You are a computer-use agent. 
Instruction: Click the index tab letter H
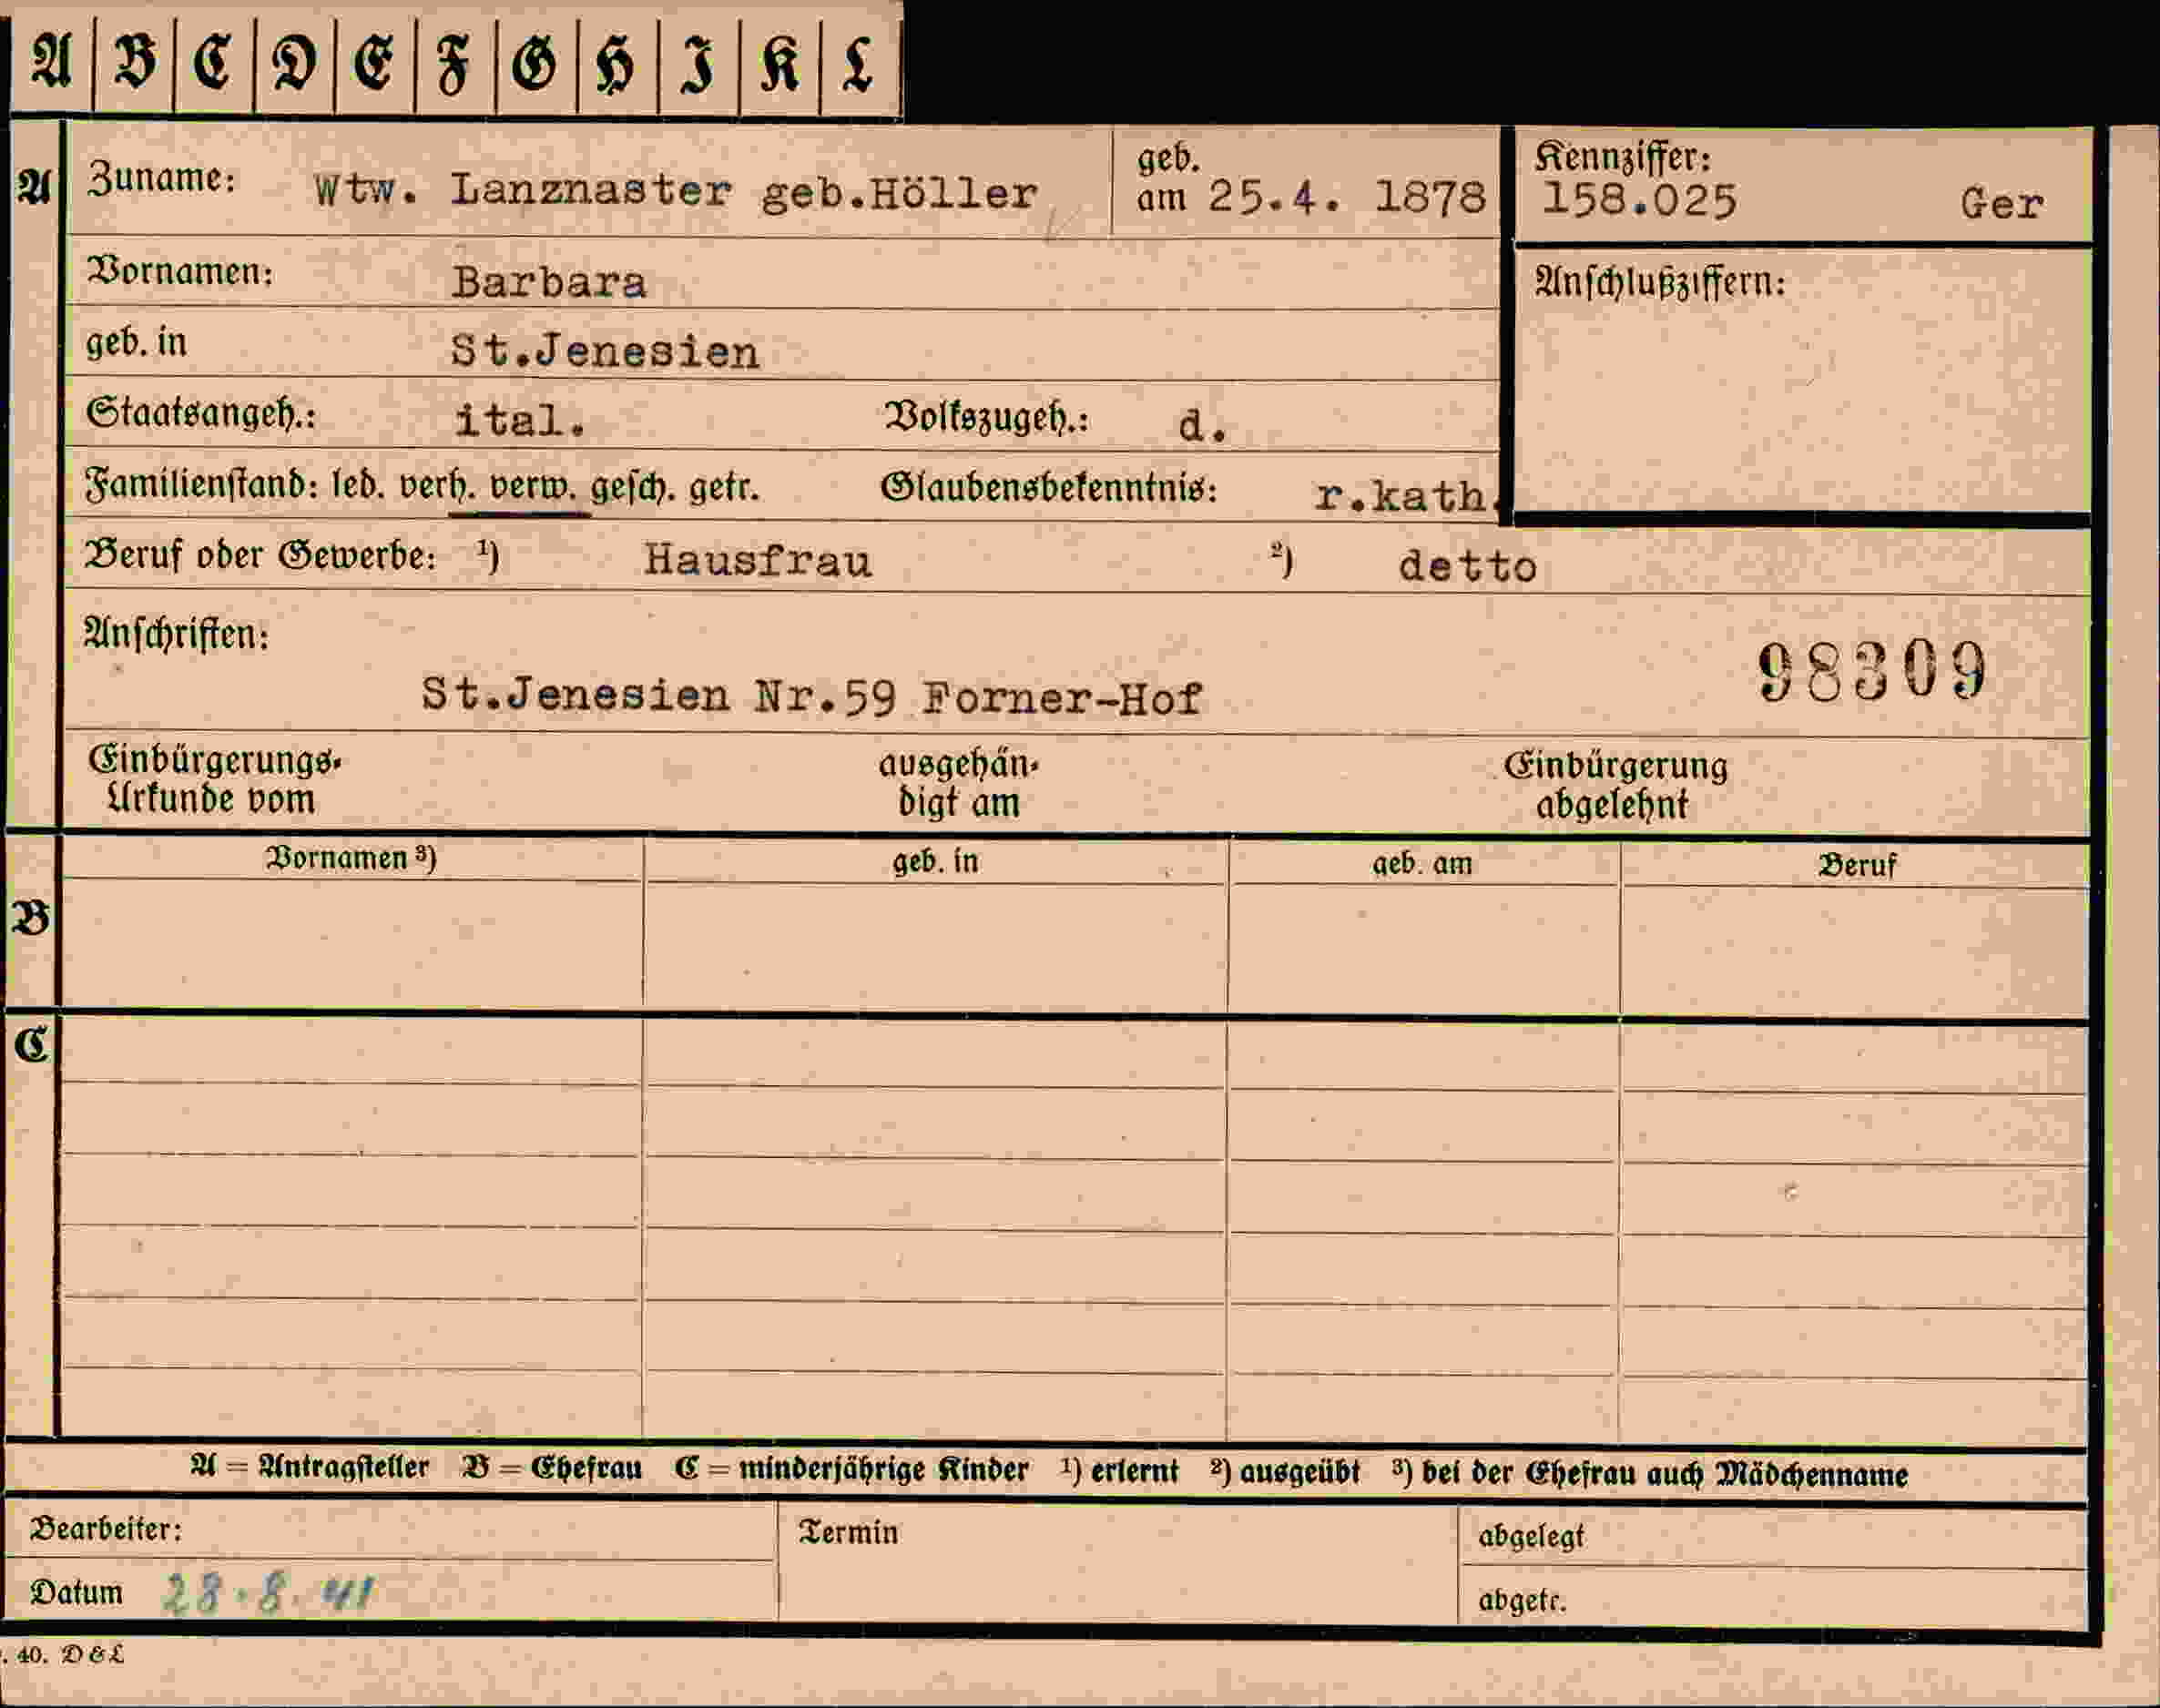pyautogui.click(x=616, y=64)
